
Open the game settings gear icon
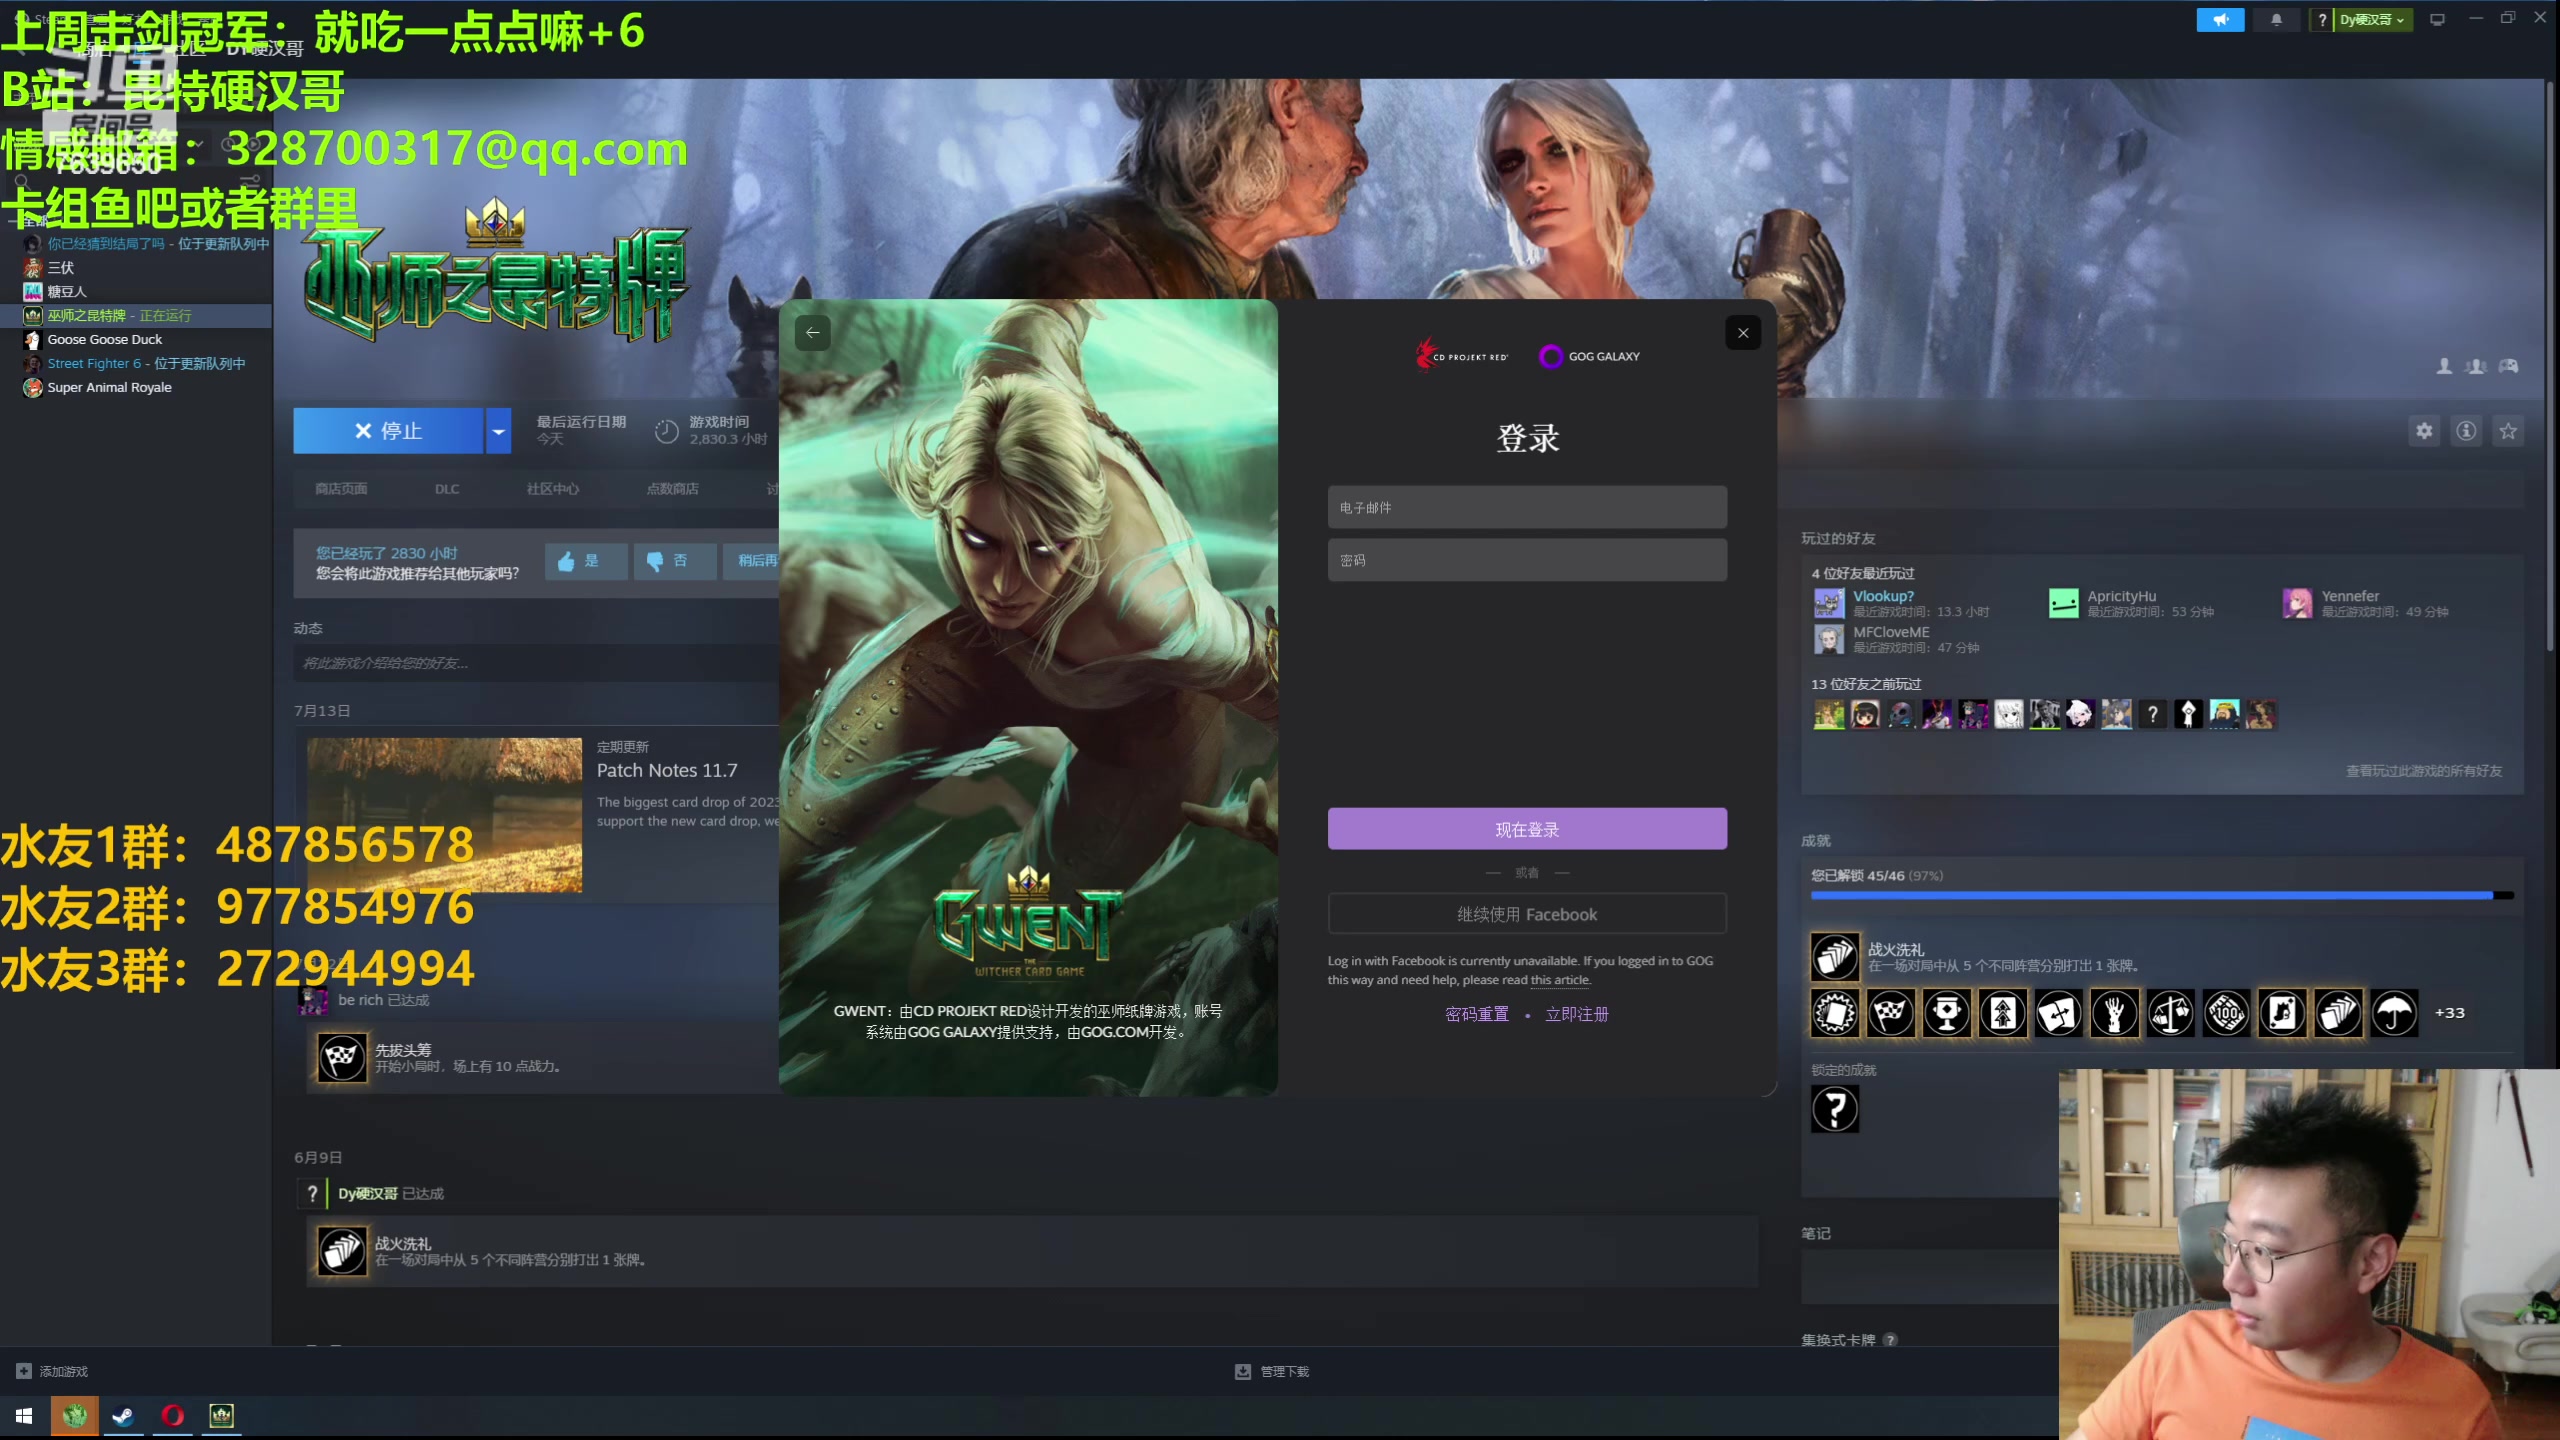[x=2424, y=431]
